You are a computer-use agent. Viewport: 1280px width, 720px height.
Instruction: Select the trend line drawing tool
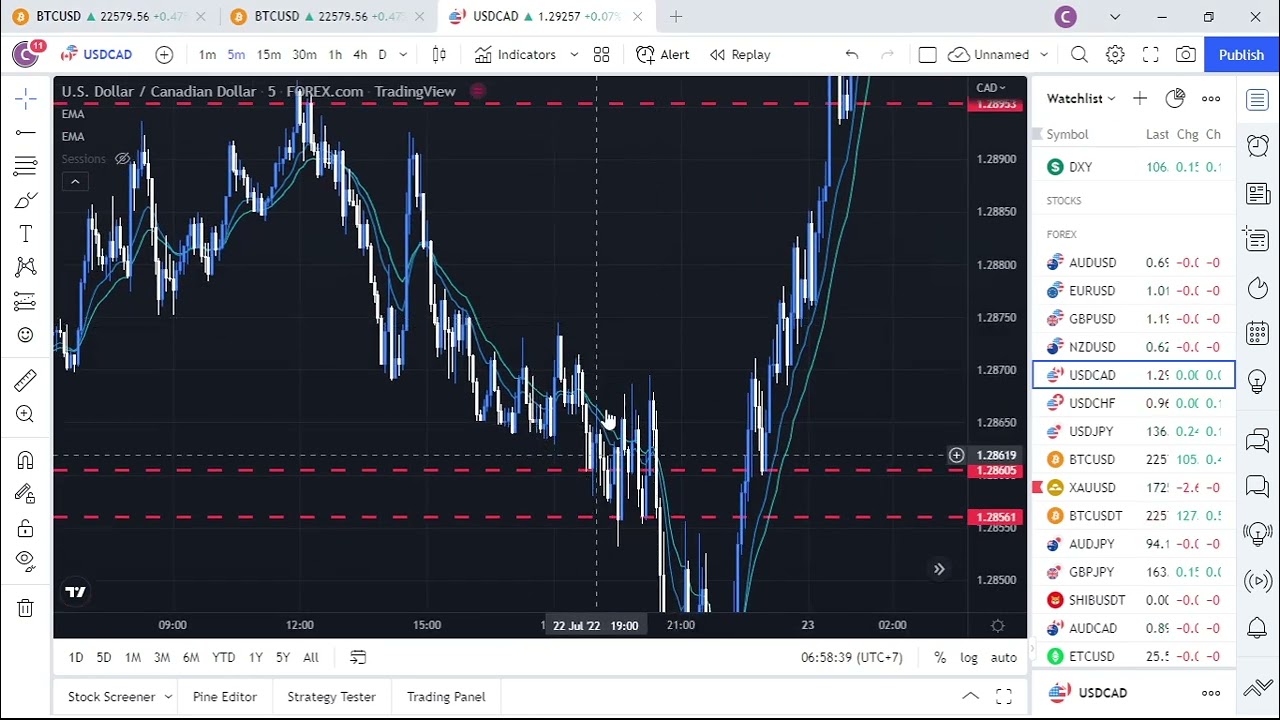(x=25, y=132)
